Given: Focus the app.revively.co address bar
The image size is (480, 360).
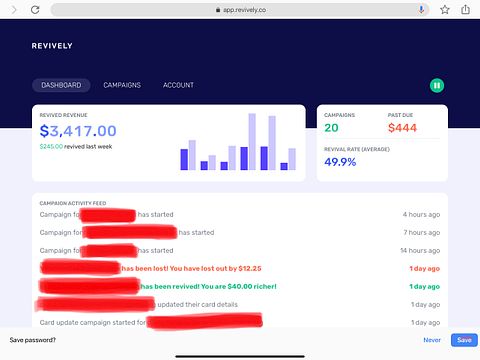Looking at the screenshot, I should click(240, 10).
